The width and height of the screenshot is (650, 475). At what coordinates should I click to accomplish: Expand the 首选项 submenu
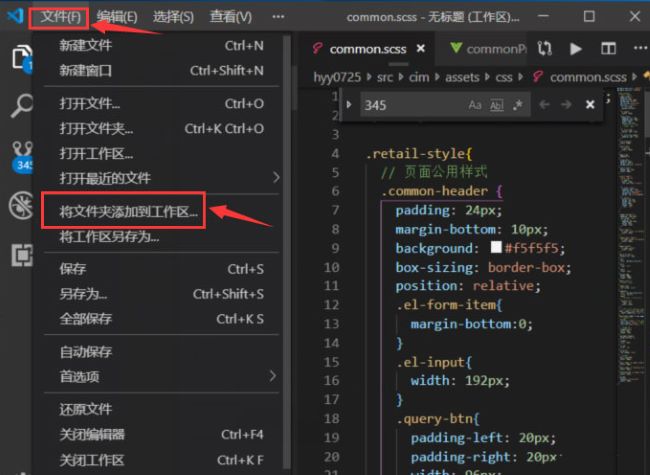coord(272,376)
